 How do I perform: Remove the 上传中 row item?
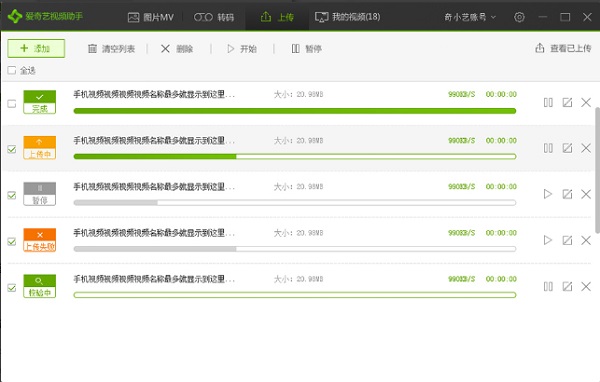[x=586, y=148]
